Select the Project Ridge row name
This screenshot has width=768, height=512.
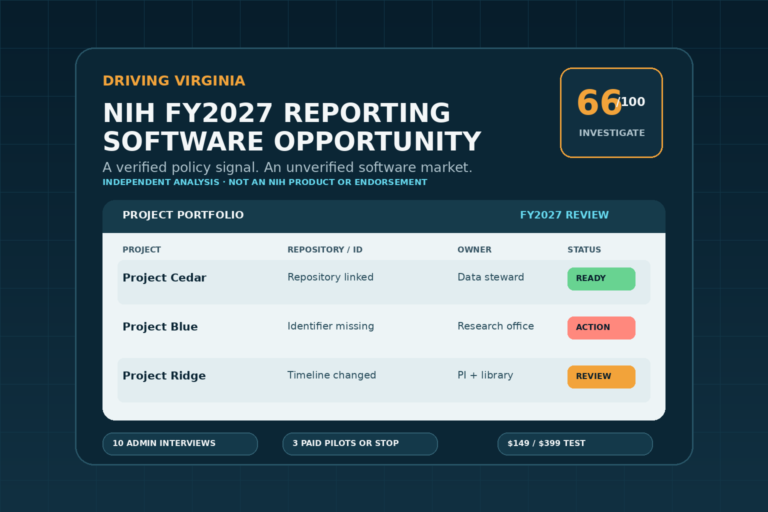tap(164, 375)
